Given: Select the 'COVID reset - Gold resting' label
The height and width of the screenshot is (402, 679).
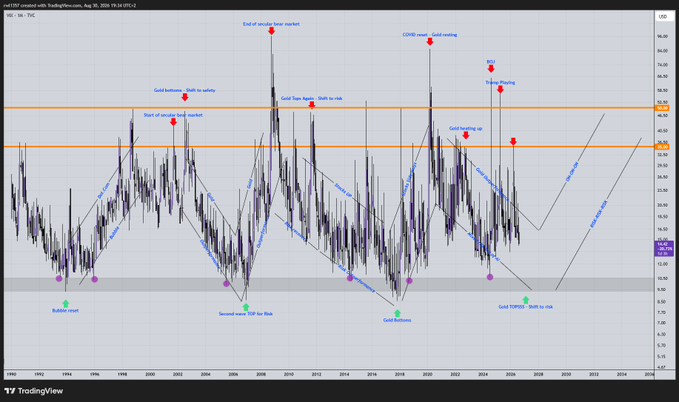Looking at the screenshot, I should 430,35.
